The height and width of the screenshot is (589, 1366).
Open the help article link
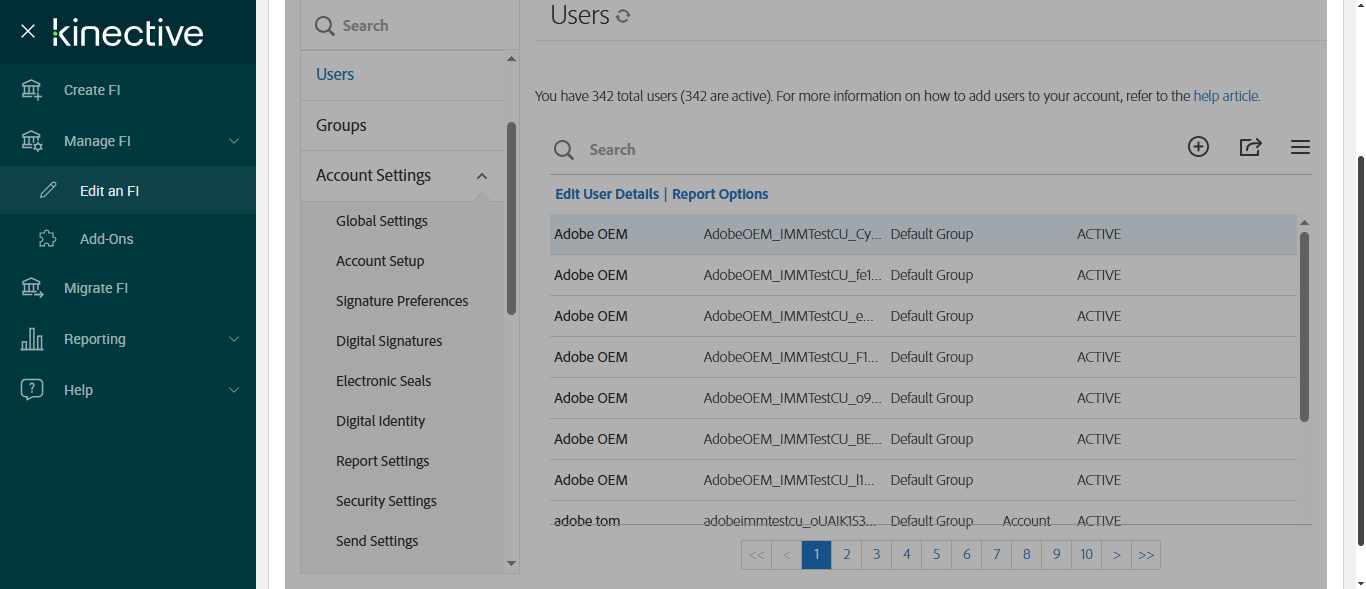(1226, 96)
